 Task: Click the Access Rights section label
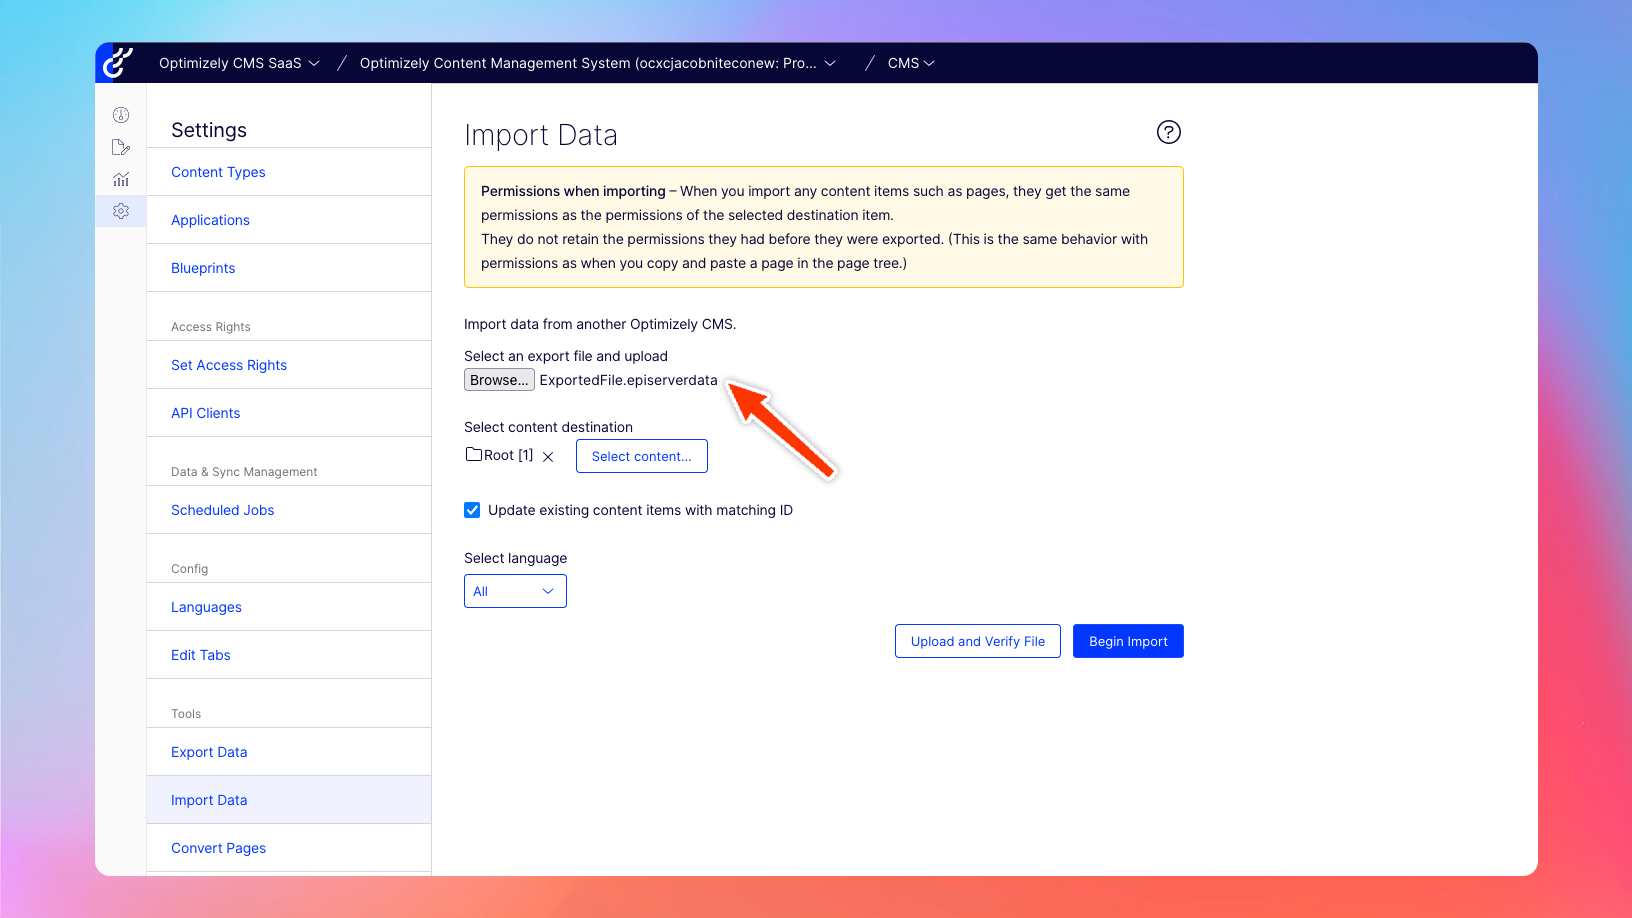coord(211,327)
